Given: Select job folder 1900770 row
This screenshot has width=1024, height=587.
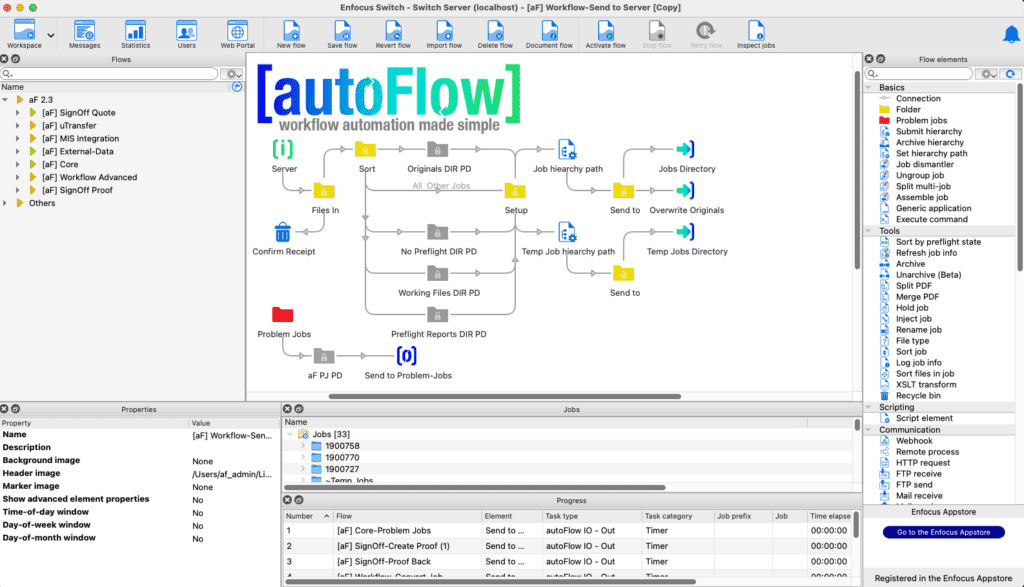Looking at the screenshot, I should [569, 458].
